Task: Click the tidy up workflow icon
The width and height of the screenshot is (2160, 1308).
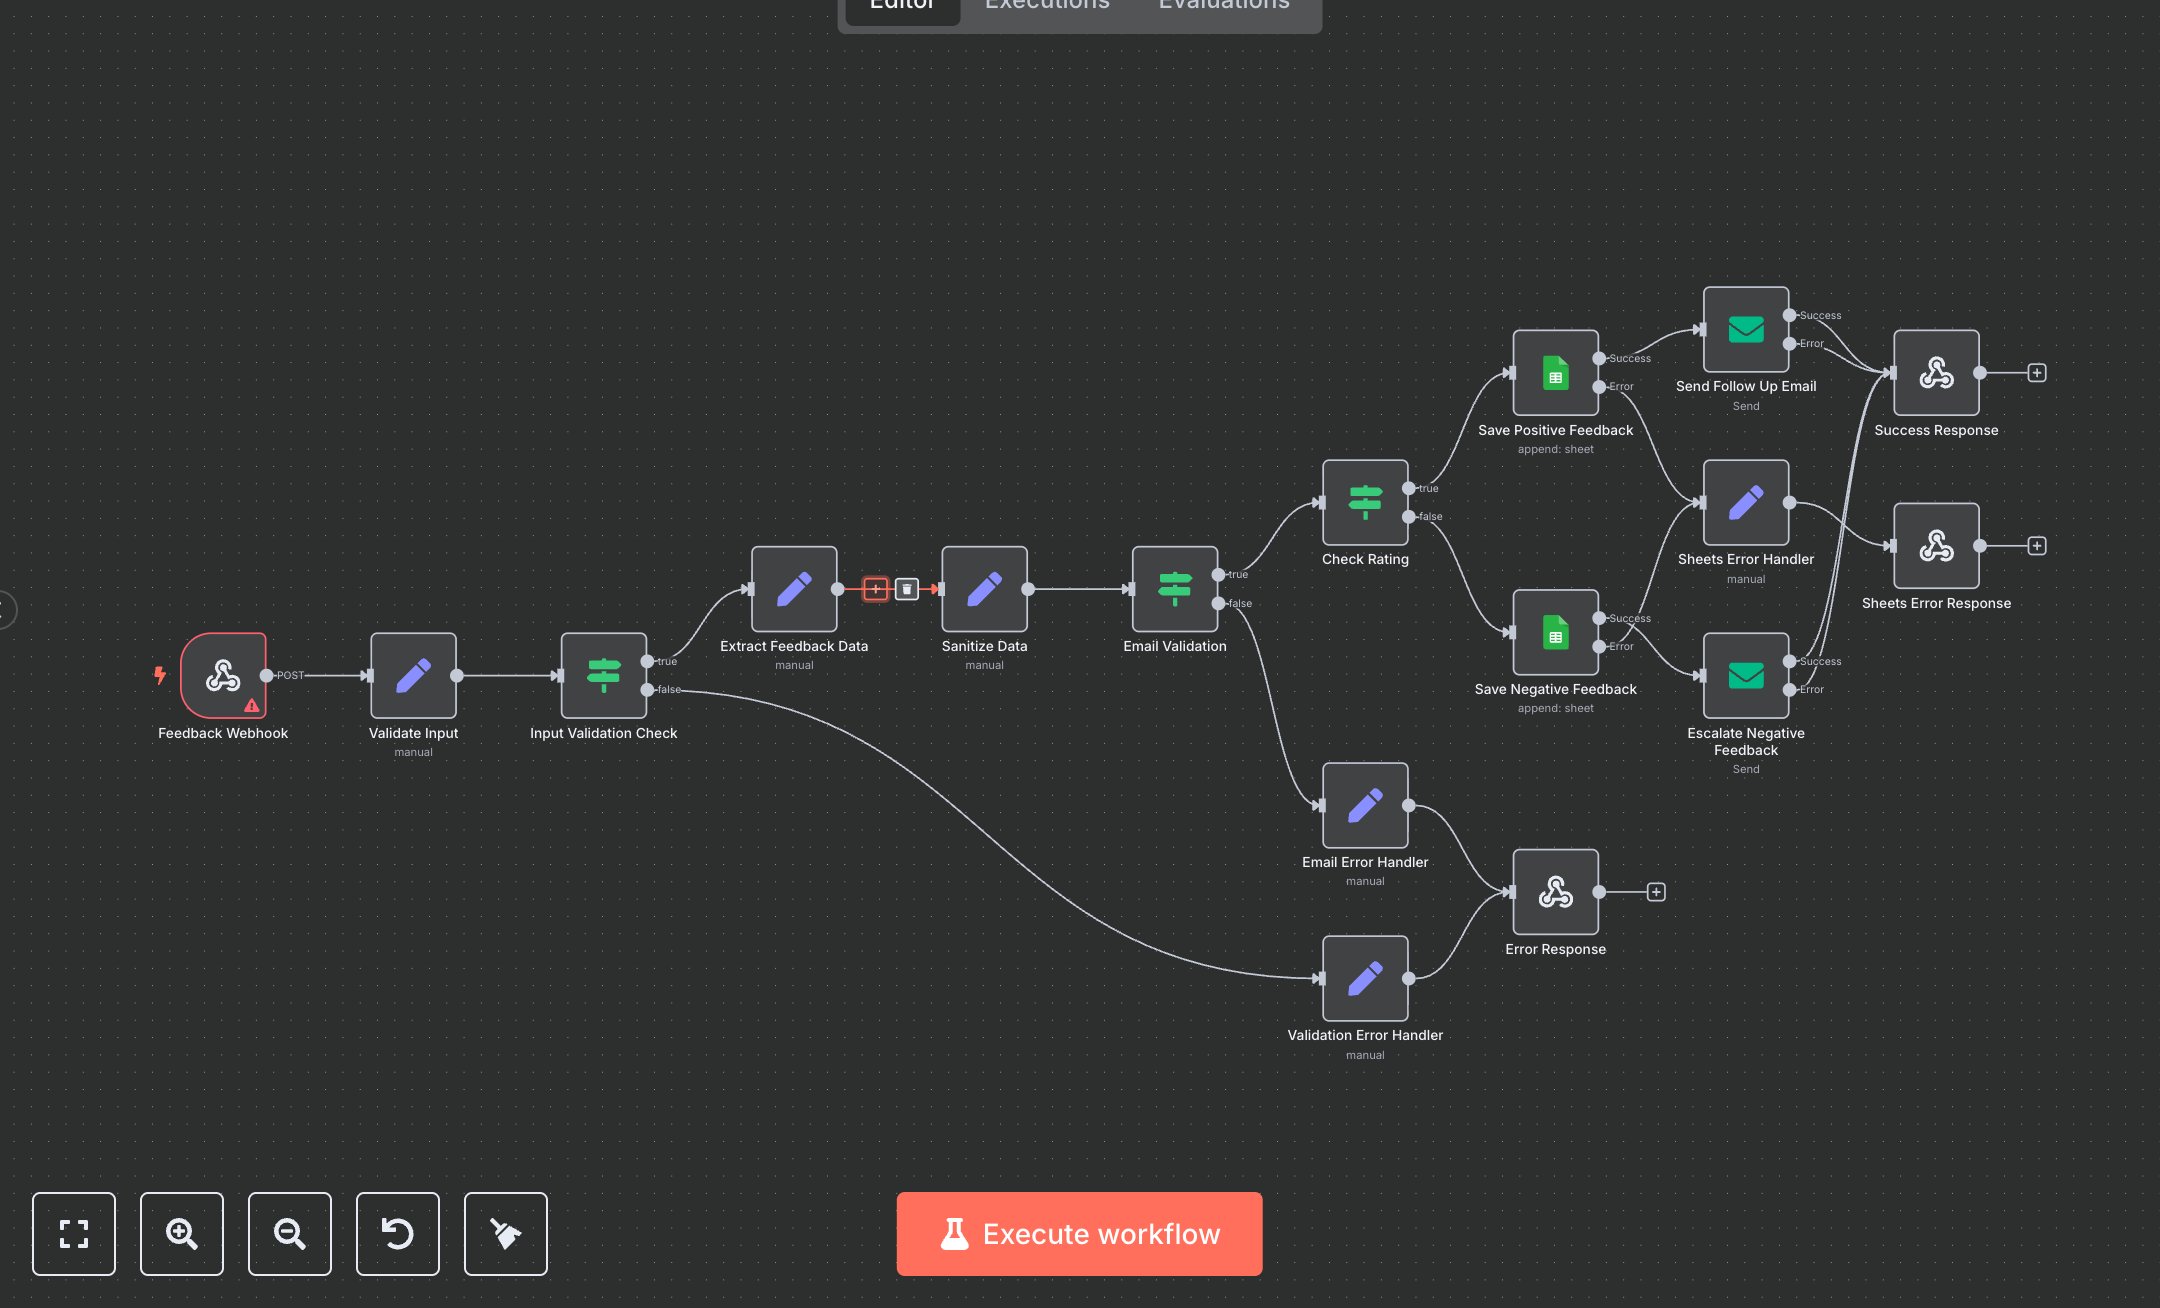Action: coord(505,1234)
